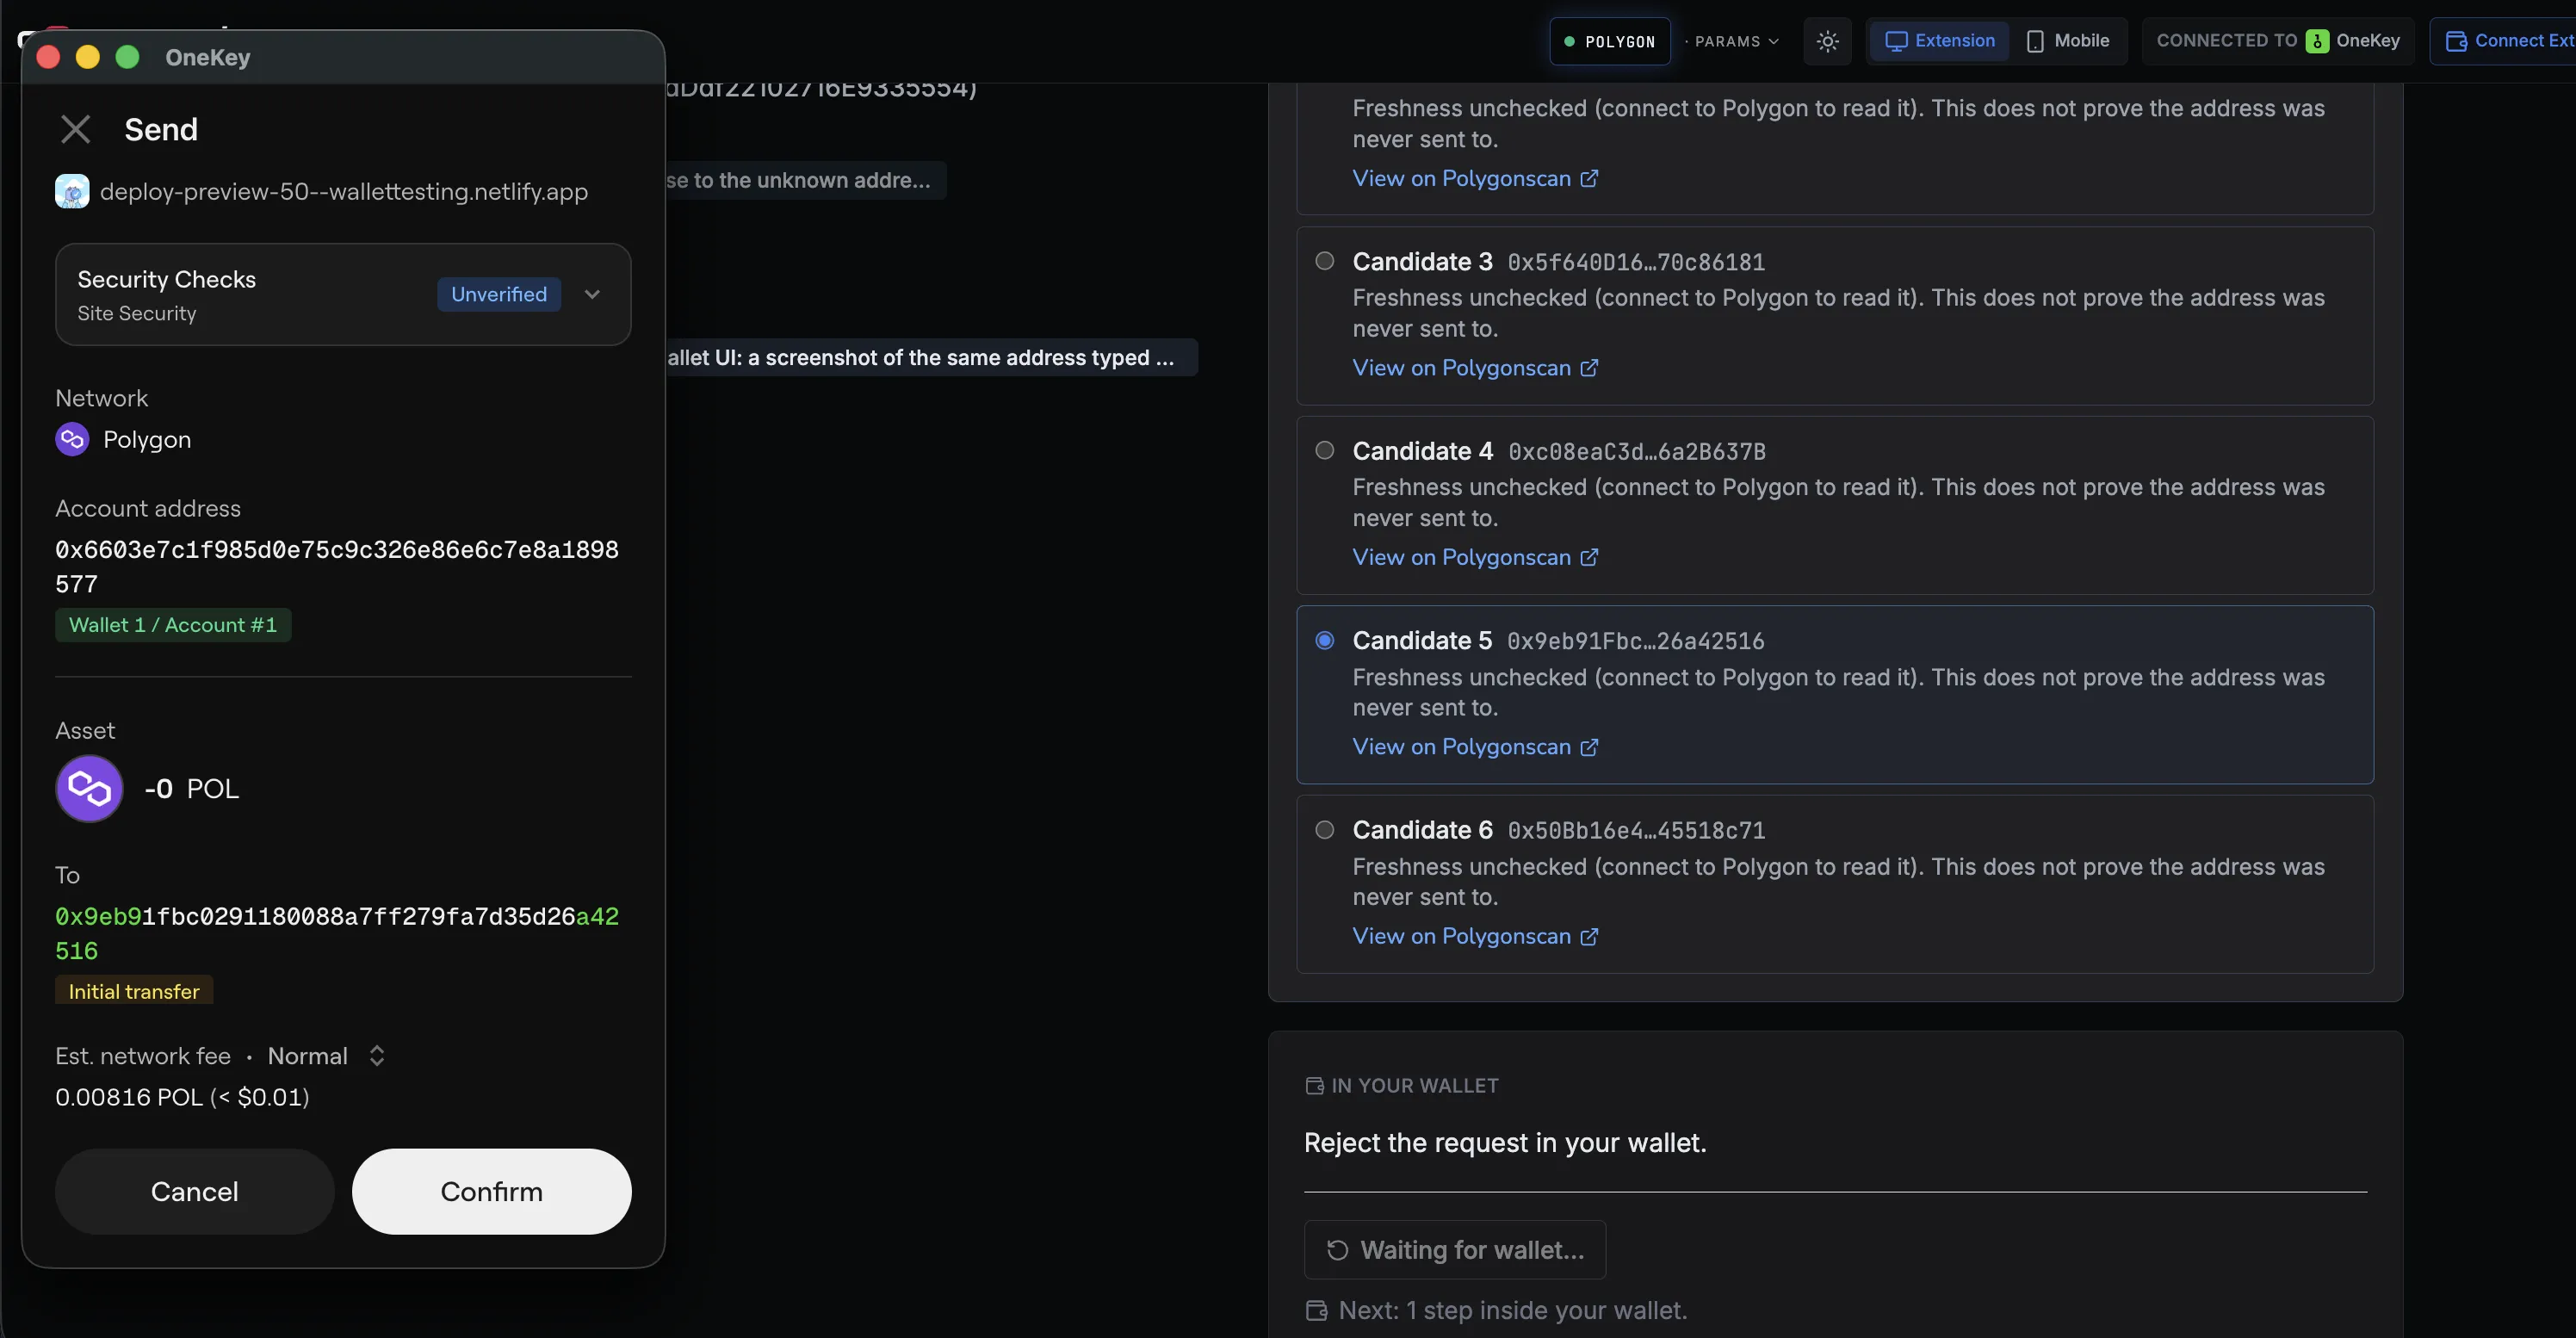Click the OneKey connected wallet icon
This screenshot has width=2576, height=1338.
point(2317,41)
